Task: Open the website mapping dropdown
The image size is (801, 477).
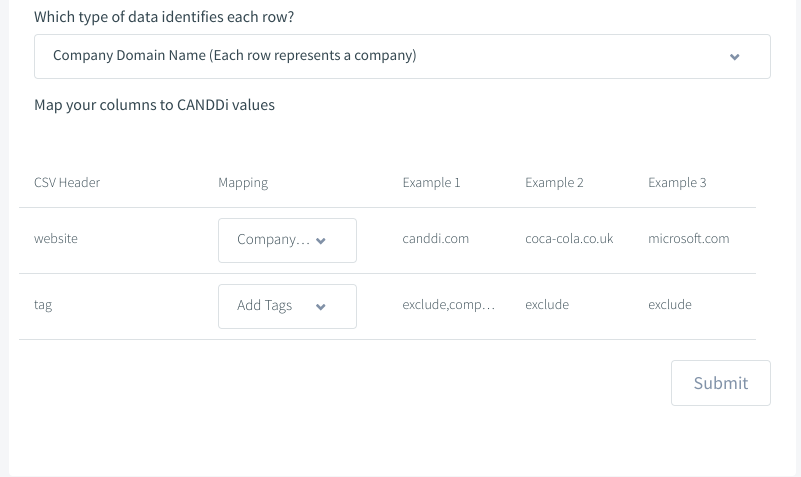Action: pyautogui.click(x=287, y=241)
